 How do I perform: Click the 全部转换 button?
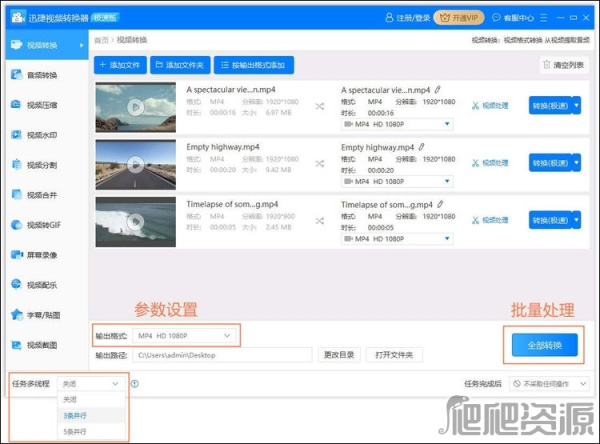click(x=545, y=345)
